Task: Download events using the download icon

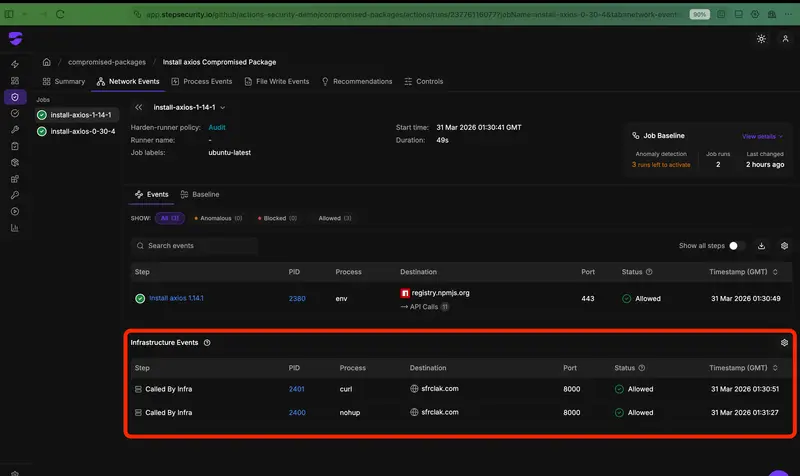Action: coord(761,245)
